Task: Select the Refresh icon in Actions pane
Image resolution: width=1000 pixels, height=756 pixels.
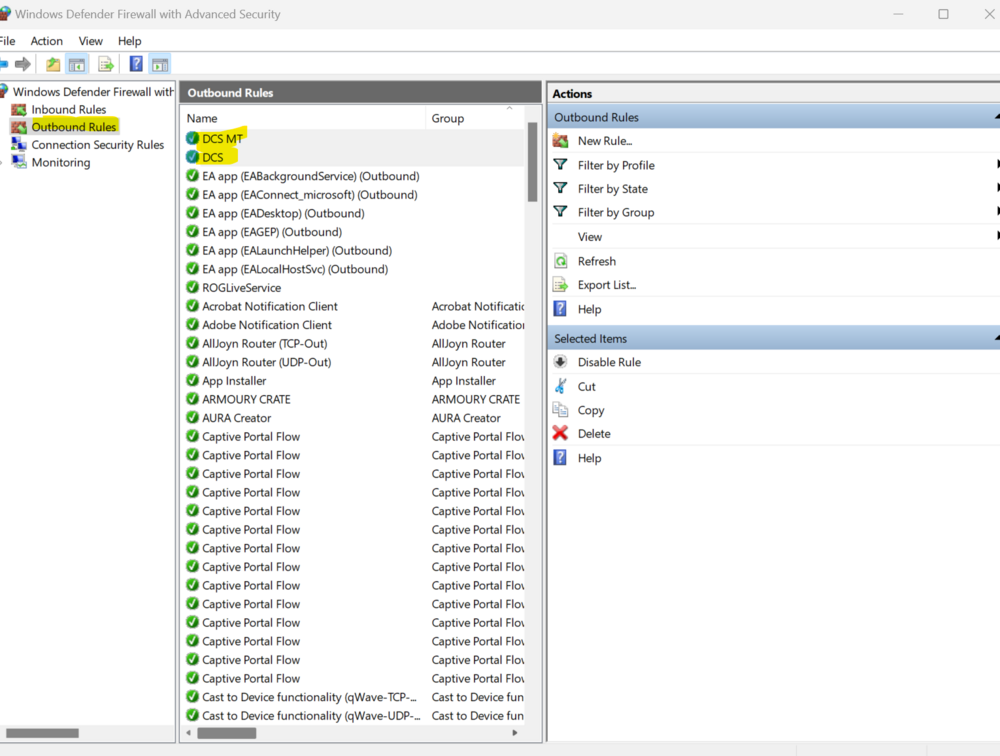Action: tap(561, 260)
